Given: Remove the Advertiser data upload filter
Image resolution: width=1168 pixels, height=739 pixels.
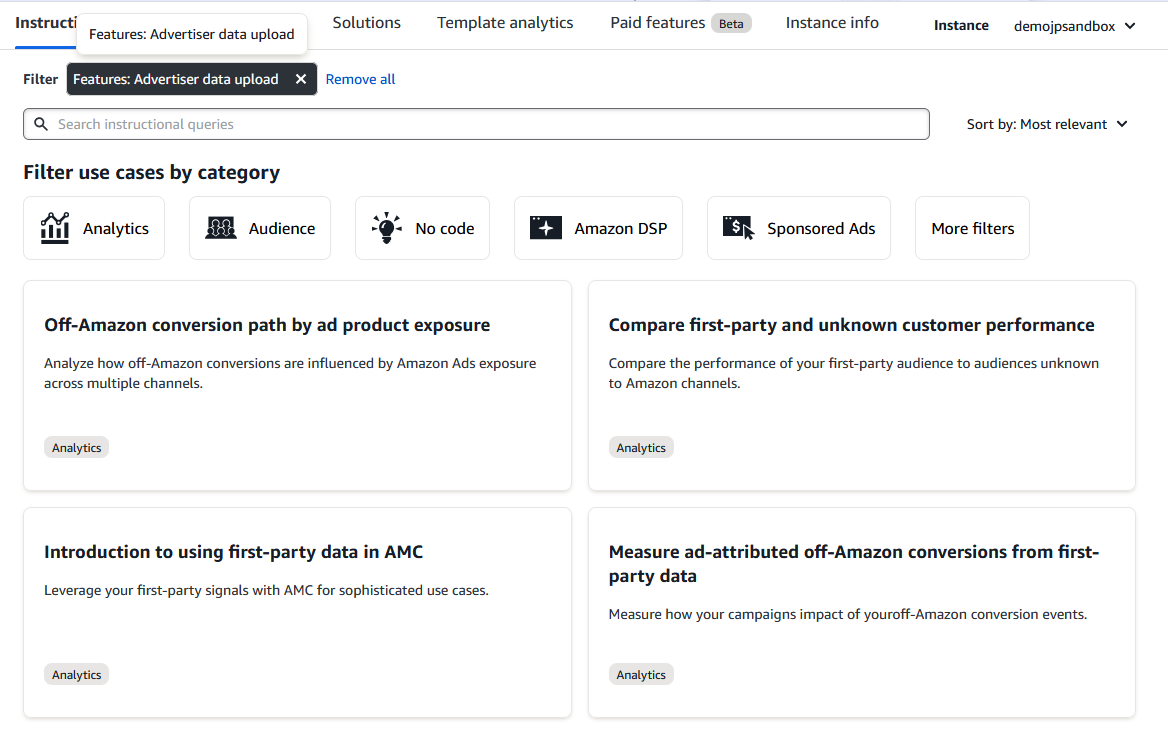Looking at the screenshot, I should [301, 79].
